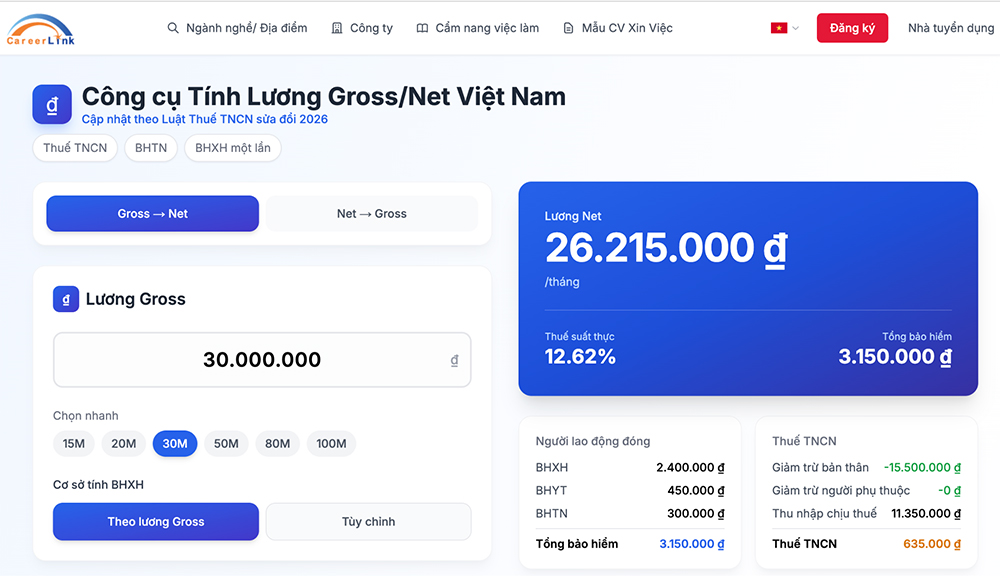Viewport: 1000px width, 576px height.
Task: Click the CareerLink logo
Action: tap(40, 29)
